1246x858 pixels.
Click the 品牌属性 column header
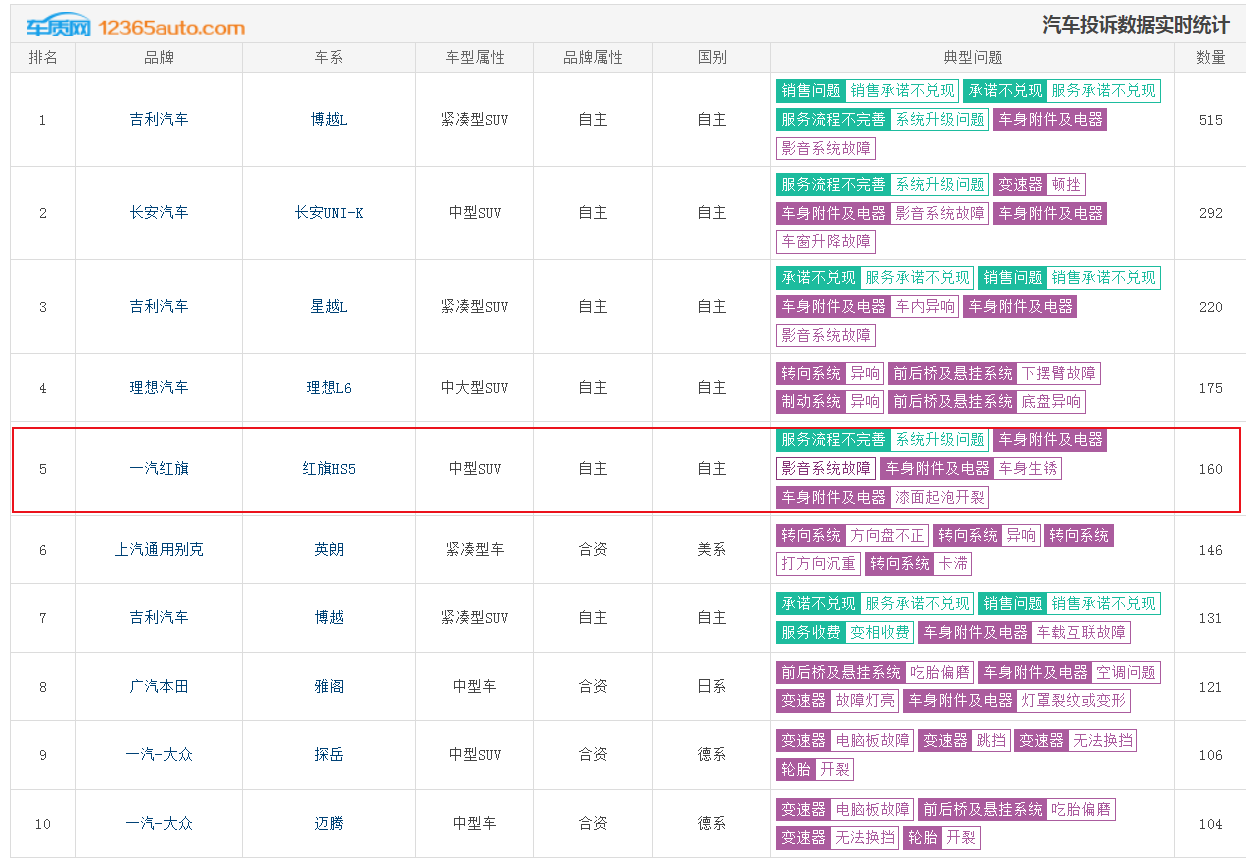click(593, 58)
